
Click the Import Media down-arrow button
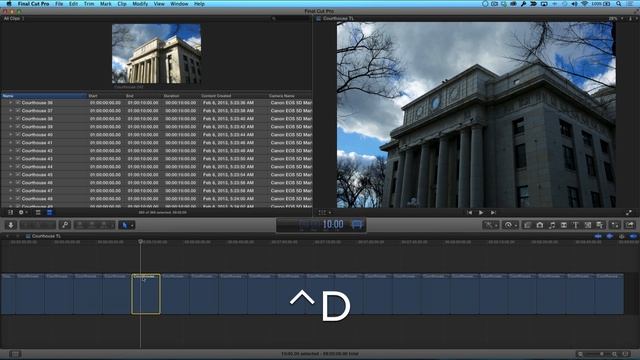pos(11,225)
